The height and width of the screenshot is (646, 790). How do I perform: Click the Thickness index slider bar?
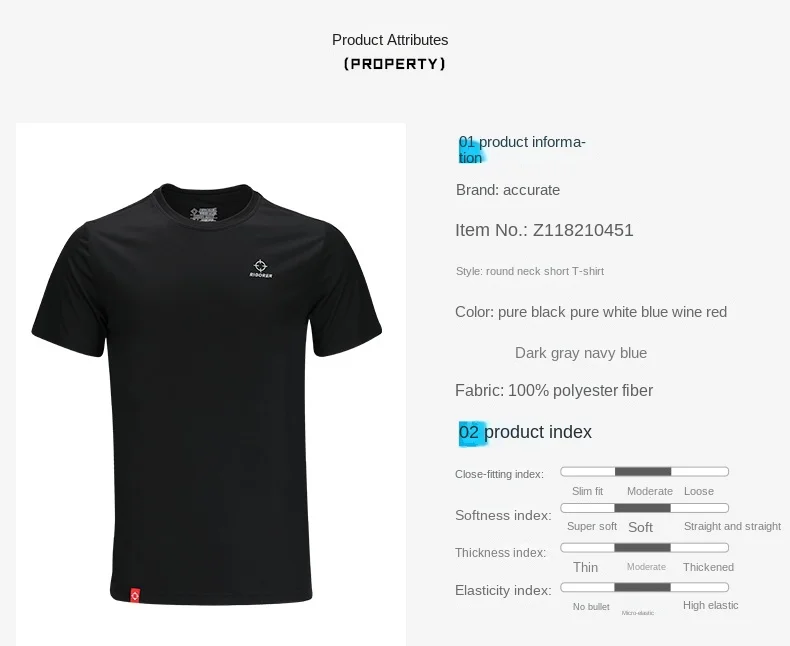pos(644,548)
